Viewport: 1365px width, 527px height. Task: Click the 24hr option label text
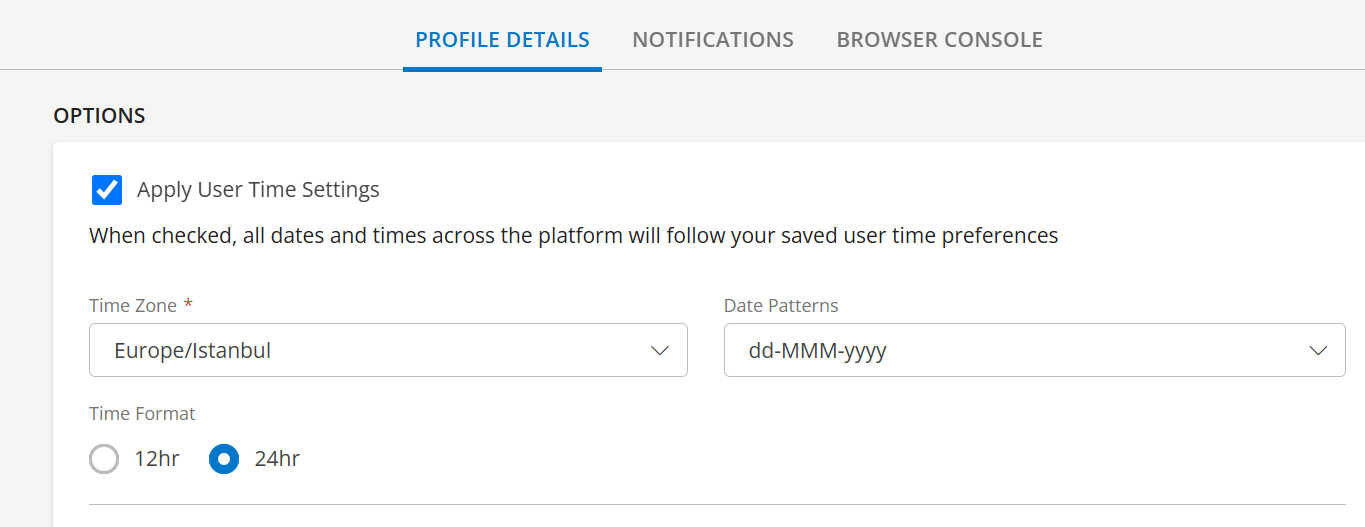277,459
